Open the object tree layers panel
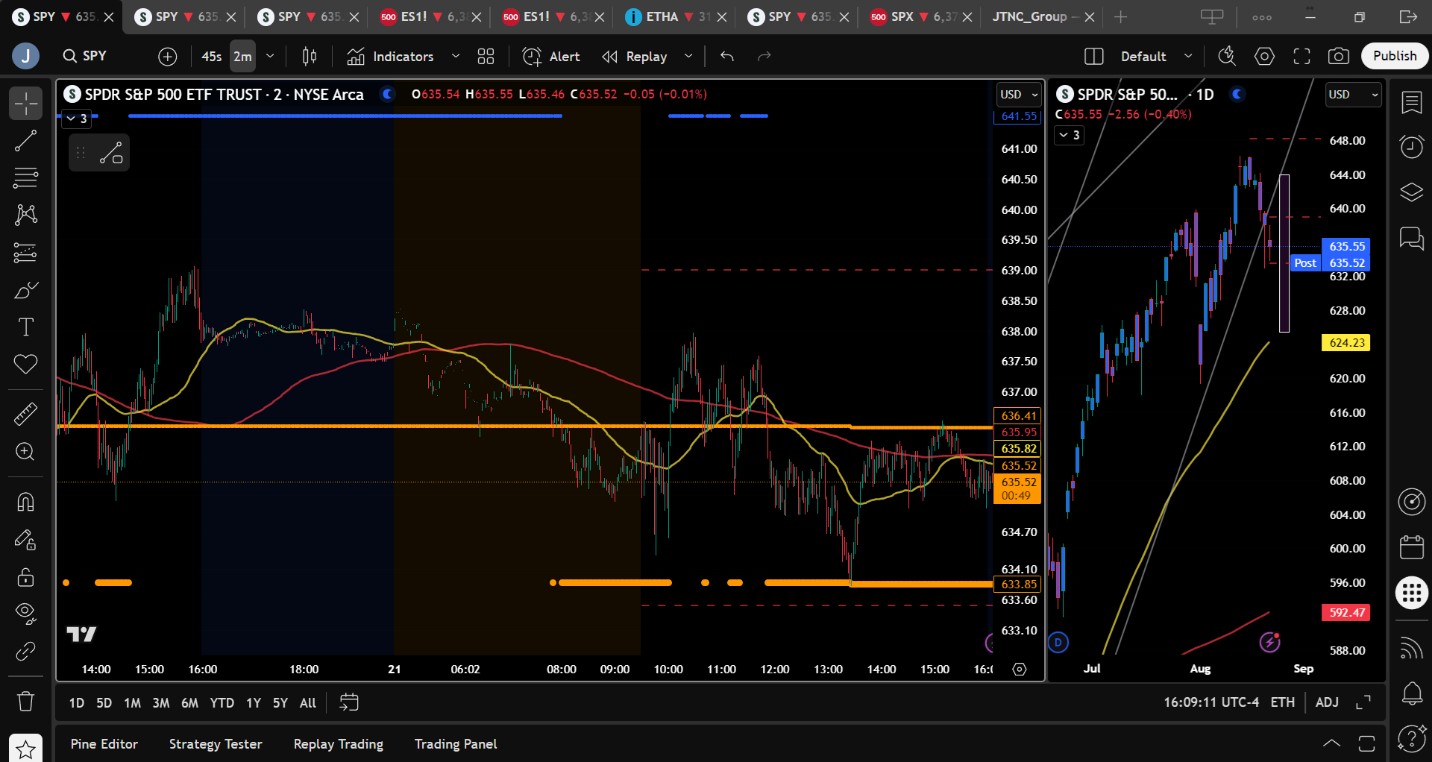 [1411, 192]
